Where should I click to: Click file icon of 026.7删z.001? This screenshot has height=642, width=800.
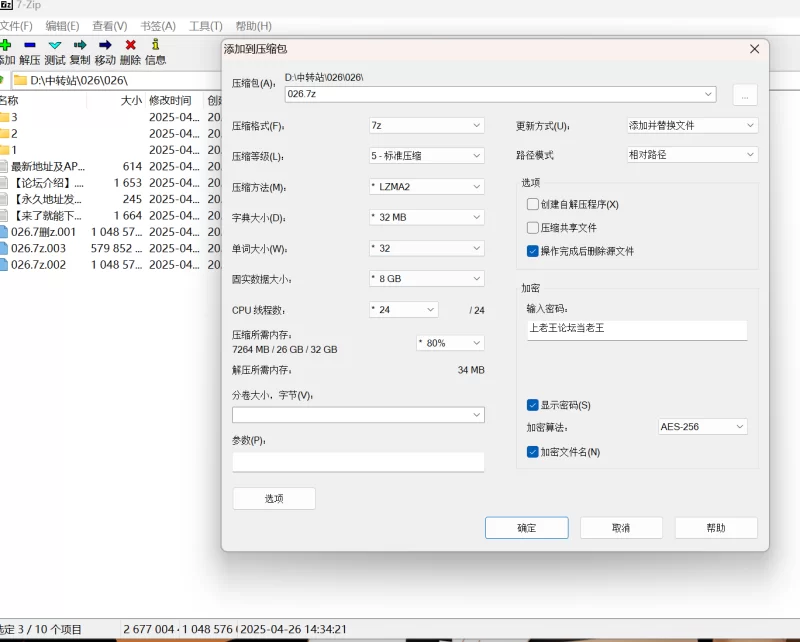[4, 232]
